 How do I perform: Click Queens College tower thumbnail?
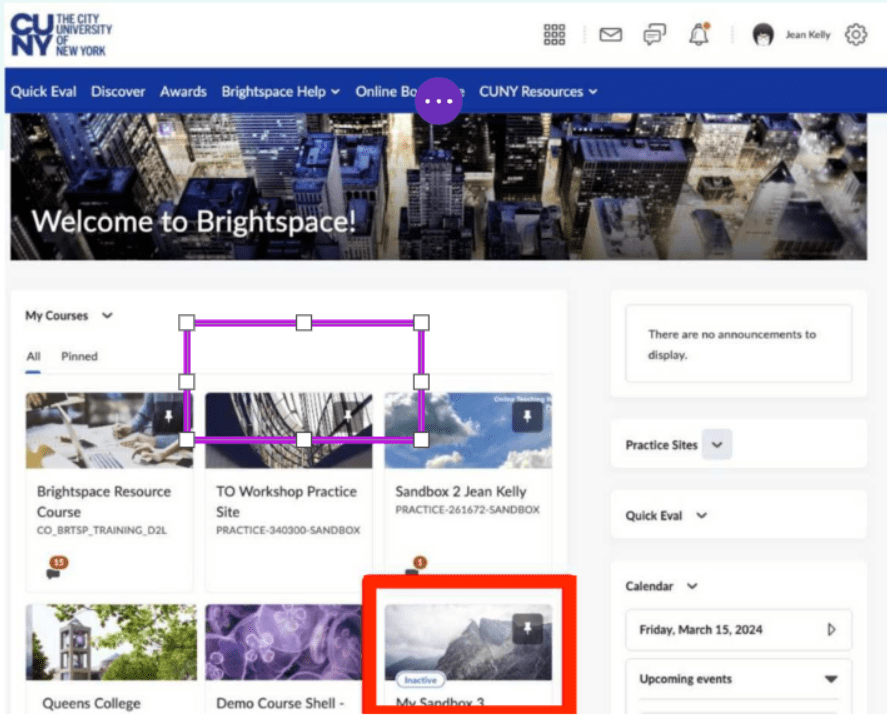pos(111,642)
